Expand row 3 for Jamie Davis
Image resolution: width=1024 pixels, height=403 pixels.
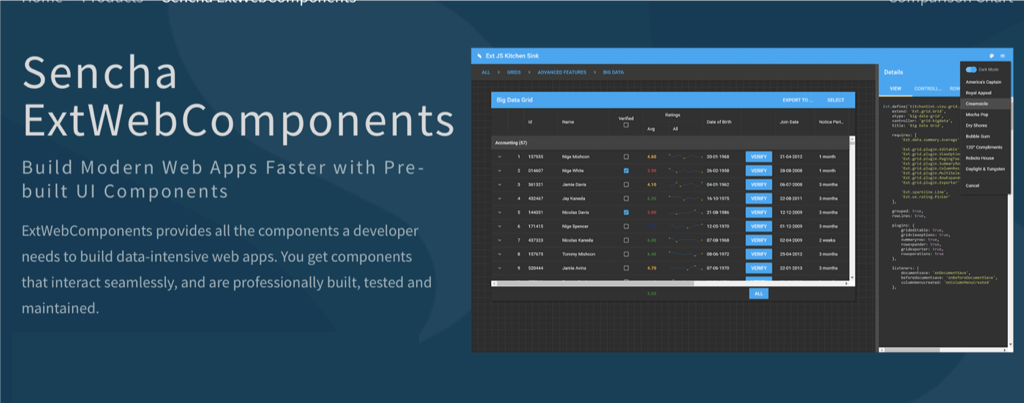tap(500, 185)
